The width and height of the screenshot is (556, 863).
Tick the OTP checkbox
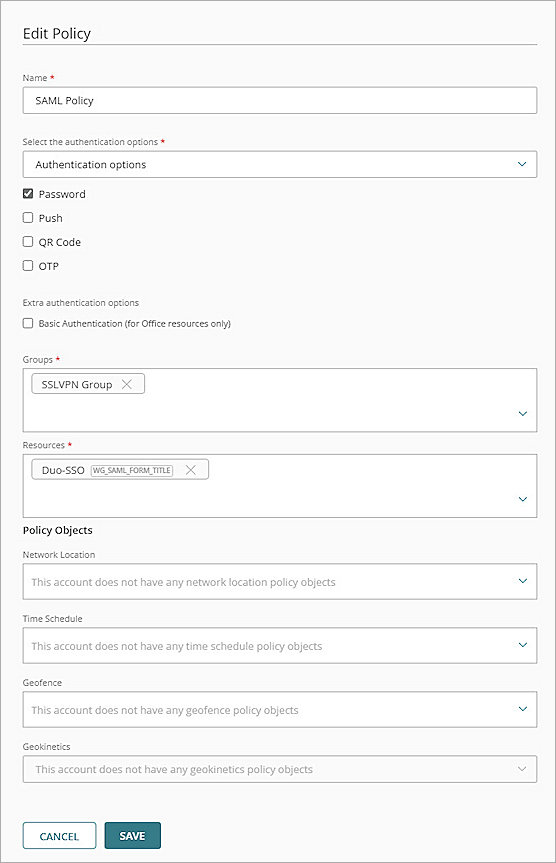click(28, 265)
